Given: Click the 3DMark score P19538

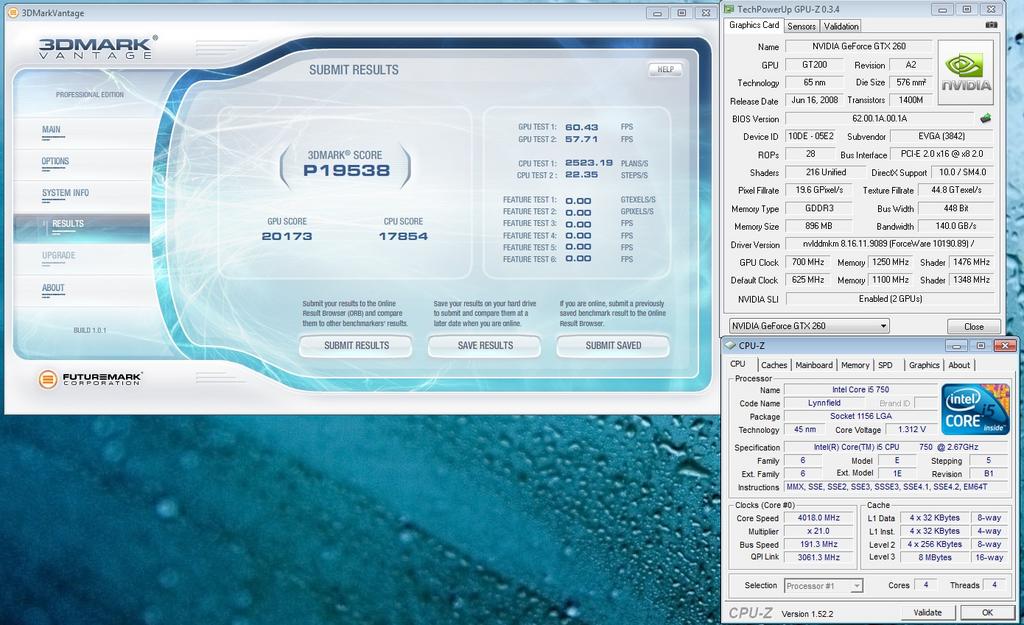Looking at the screenshot, I should (346, 170).
